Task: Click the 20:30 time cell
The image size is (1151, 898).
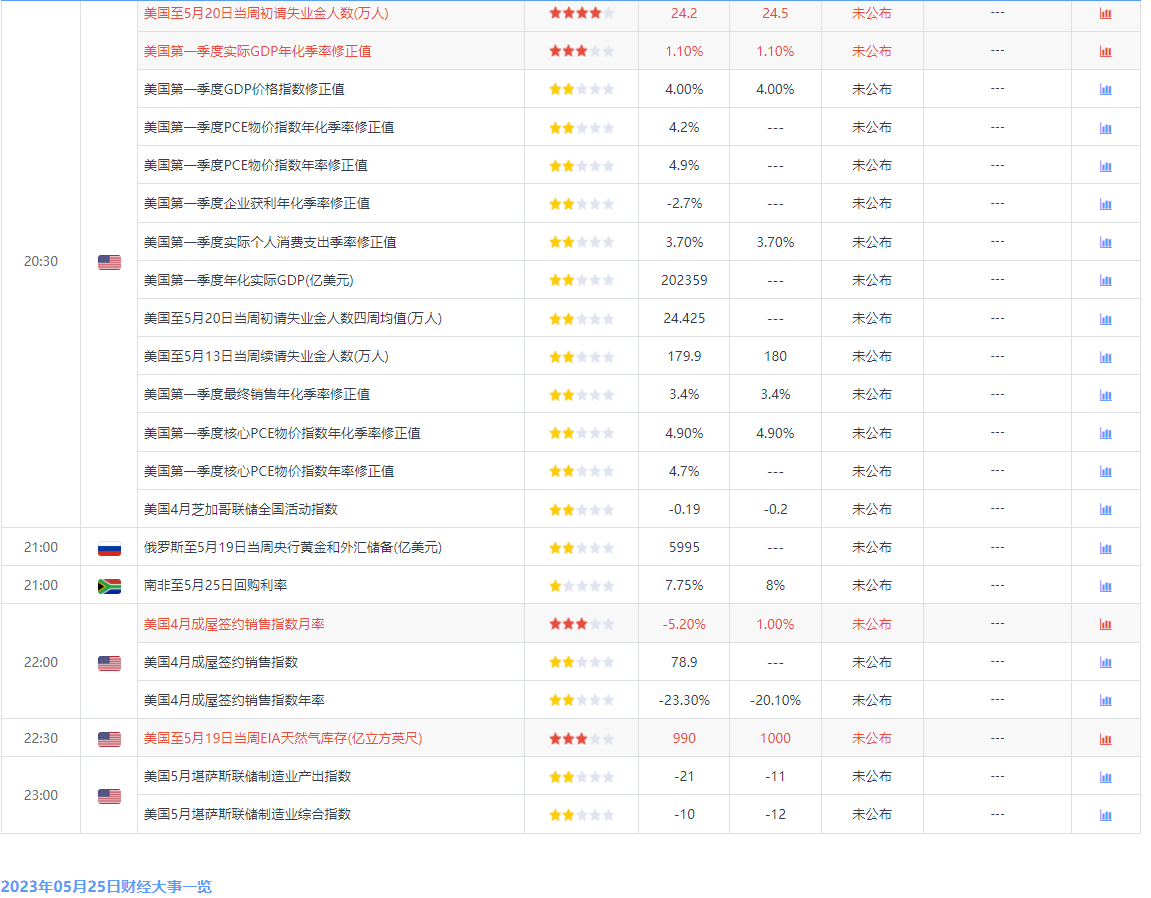Action: coord(40,261)
